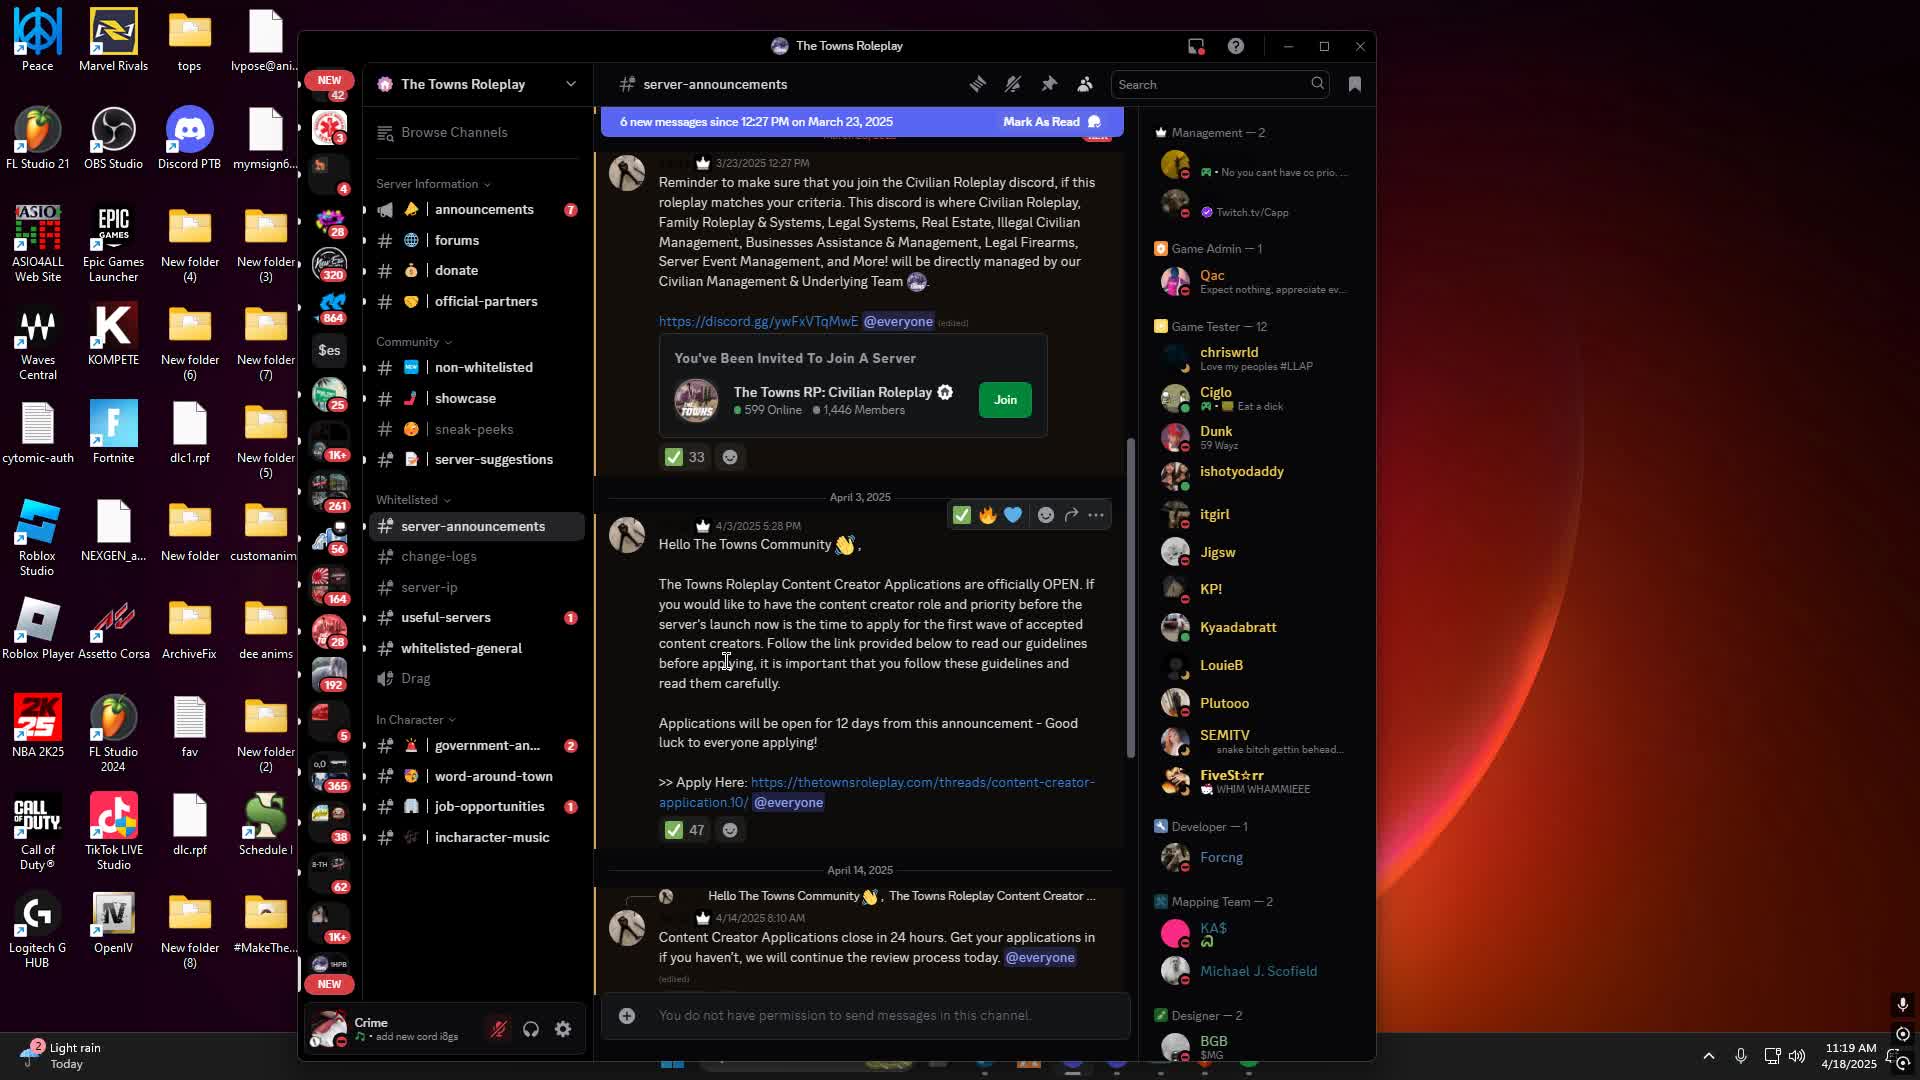This screenshot has width=1920, height=1080.
Task: Collapse the Server Information category
Action: pyautogui.click(x=432, y=184)
